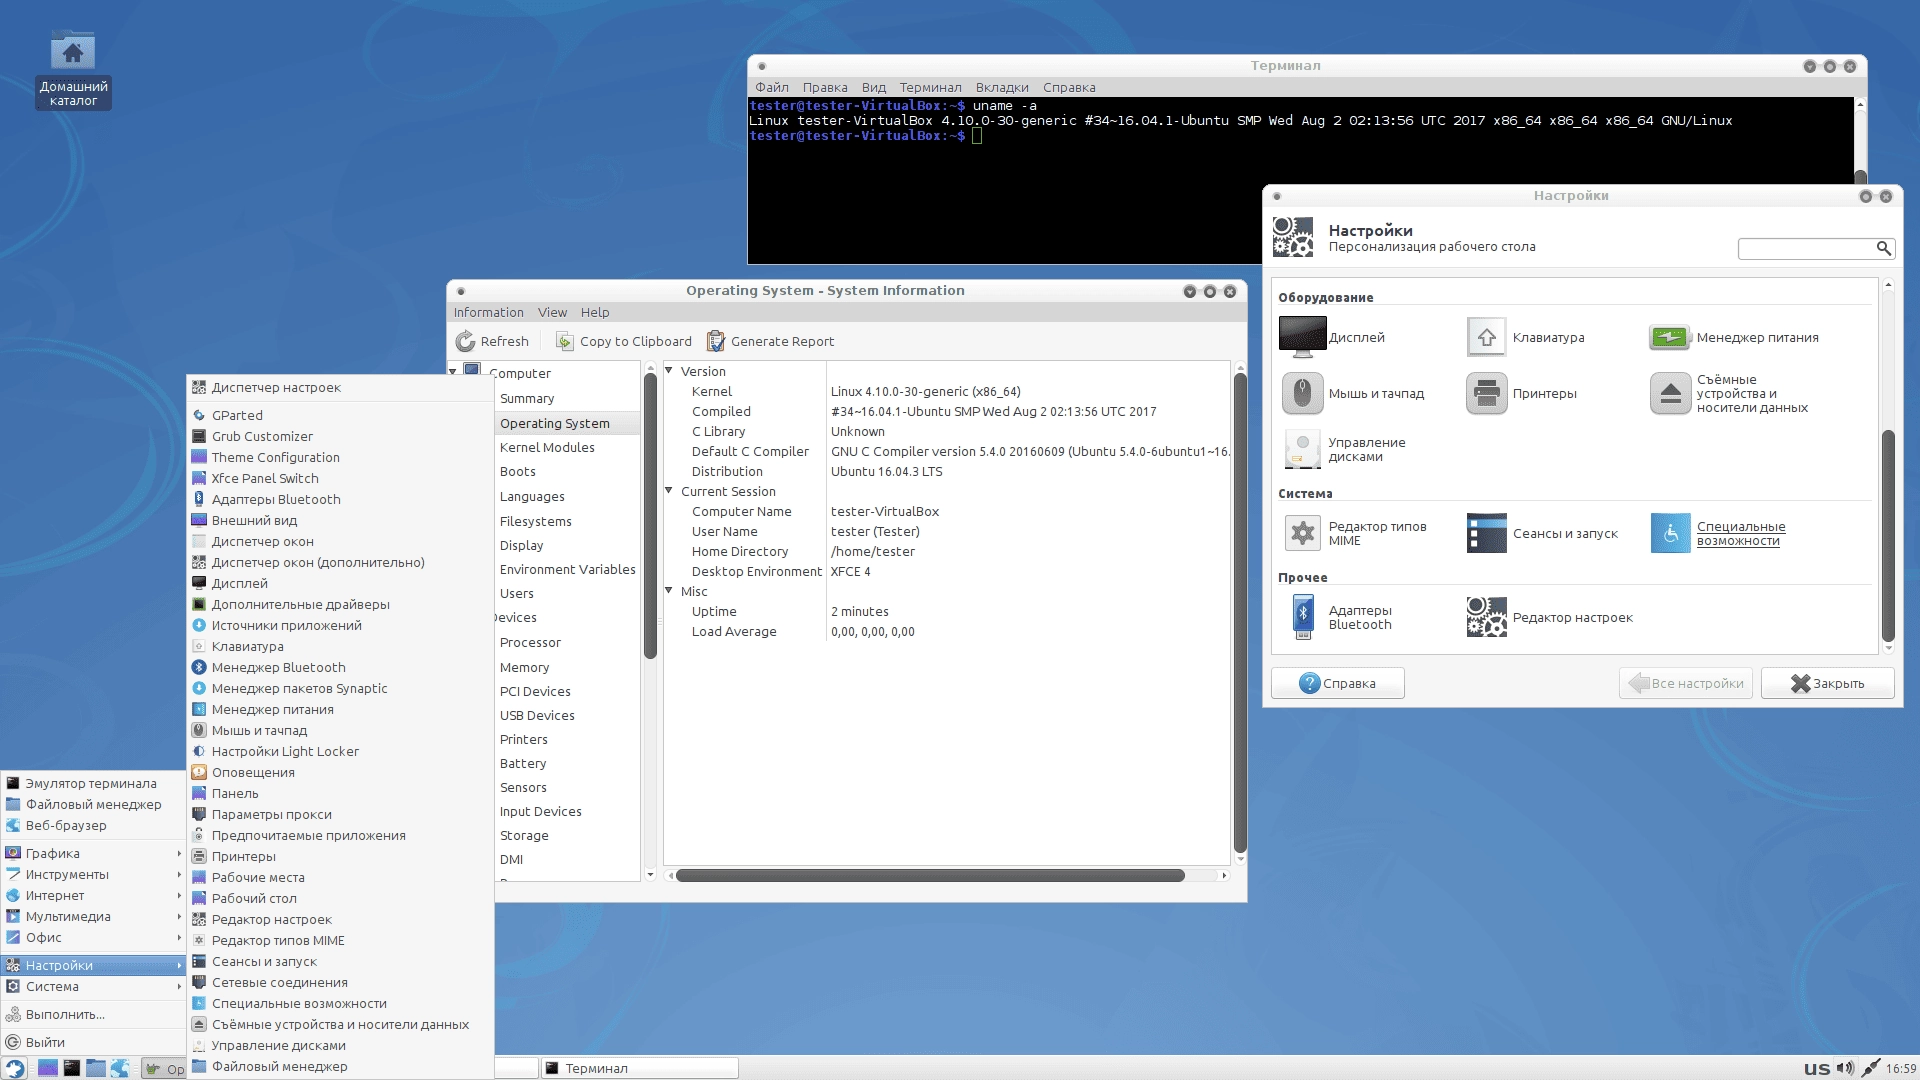
Task: Collapse the Computer tree node
Action: pyautogui.click(x=453, y=372)
